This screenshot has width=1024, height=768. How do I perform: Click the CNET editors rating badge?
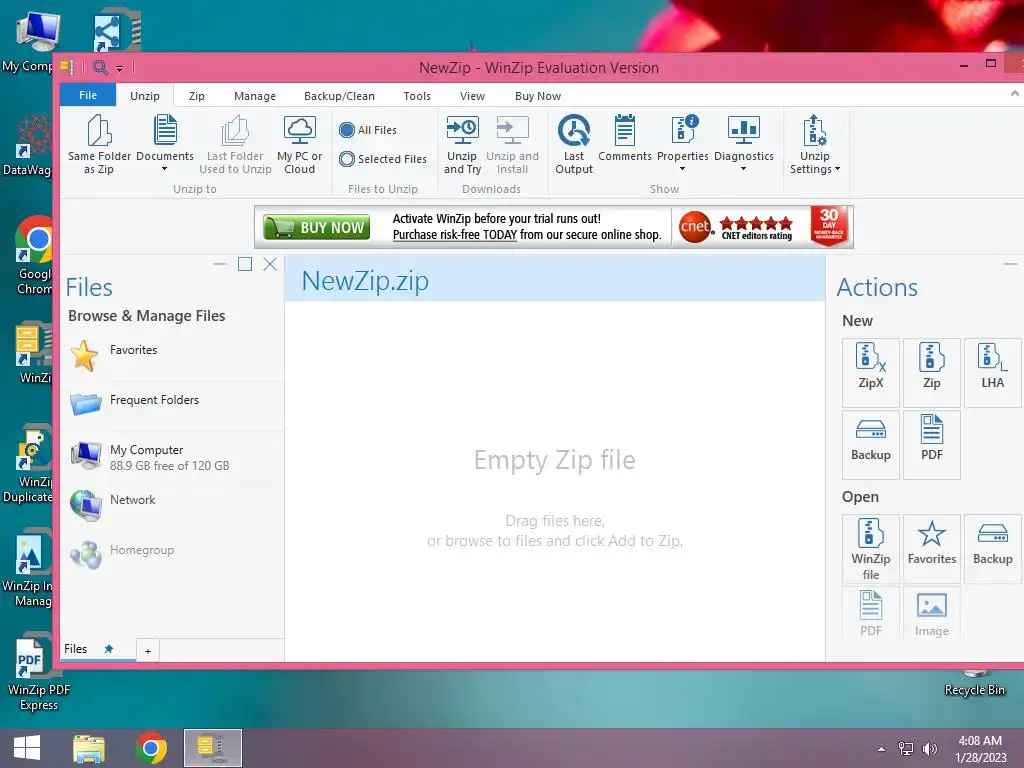tap(737, 227)
